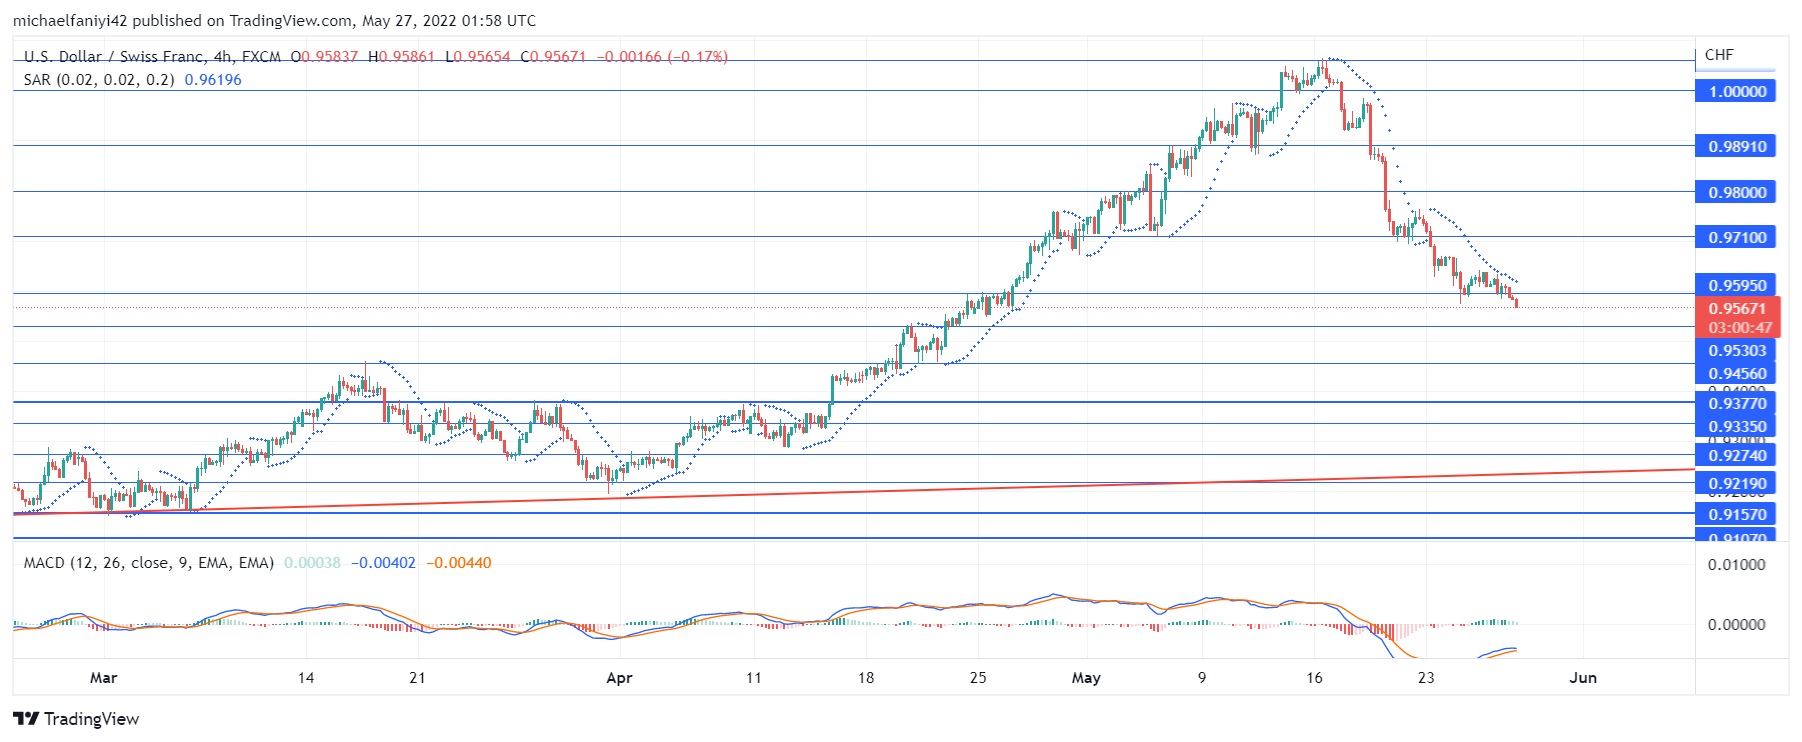Click the 0.92190 price level label
The width and height of the screenshot is (1802, 742).
1736,484
